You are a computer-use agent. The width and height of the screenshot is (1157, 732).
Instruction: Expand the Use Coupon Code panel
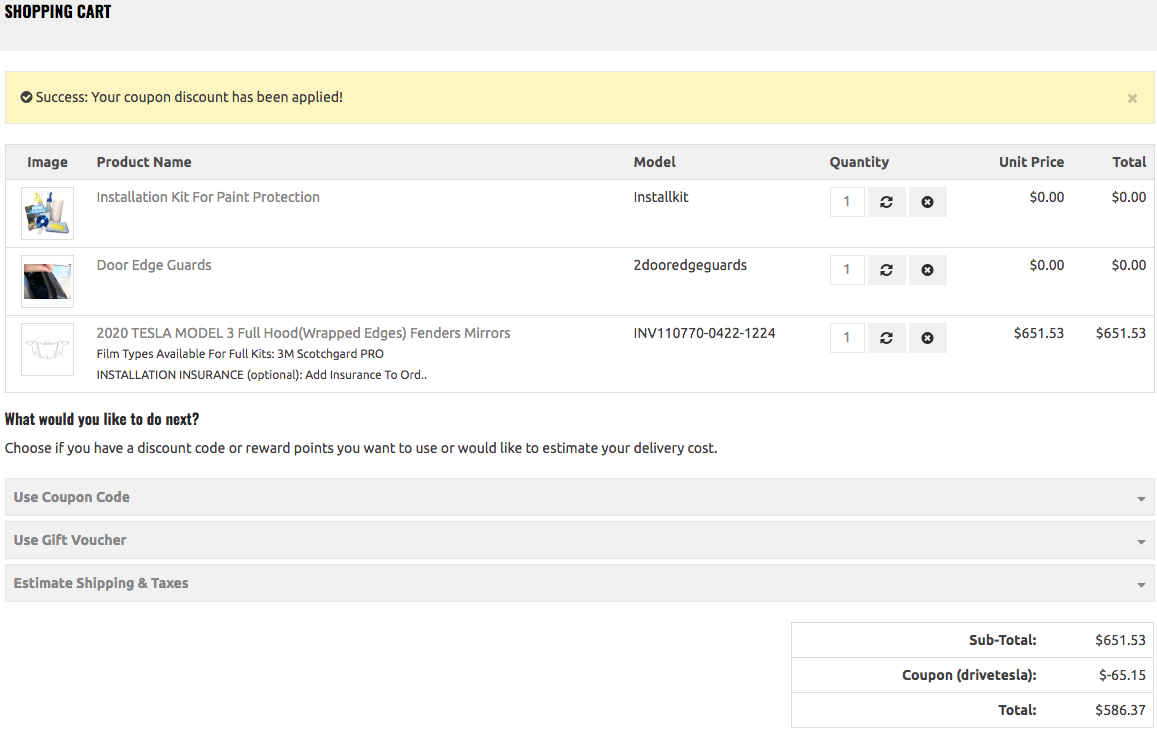coord(72,497)
